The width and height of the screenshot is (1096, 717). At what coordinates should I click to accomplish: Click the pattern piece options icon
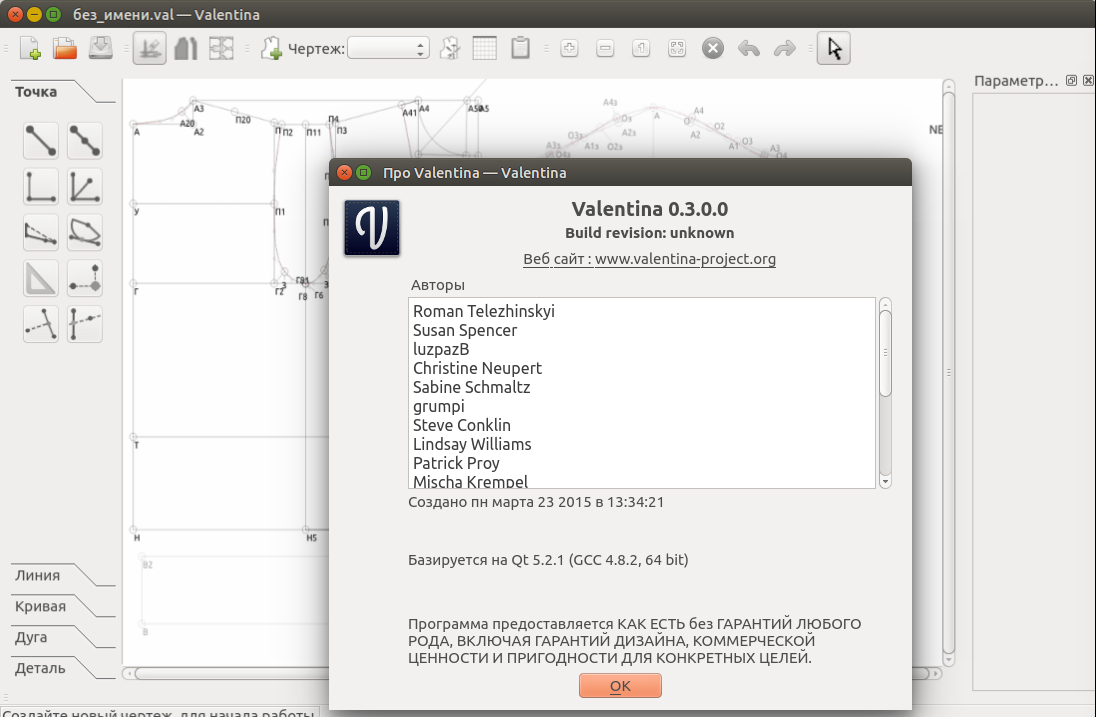tap(450, 48)
